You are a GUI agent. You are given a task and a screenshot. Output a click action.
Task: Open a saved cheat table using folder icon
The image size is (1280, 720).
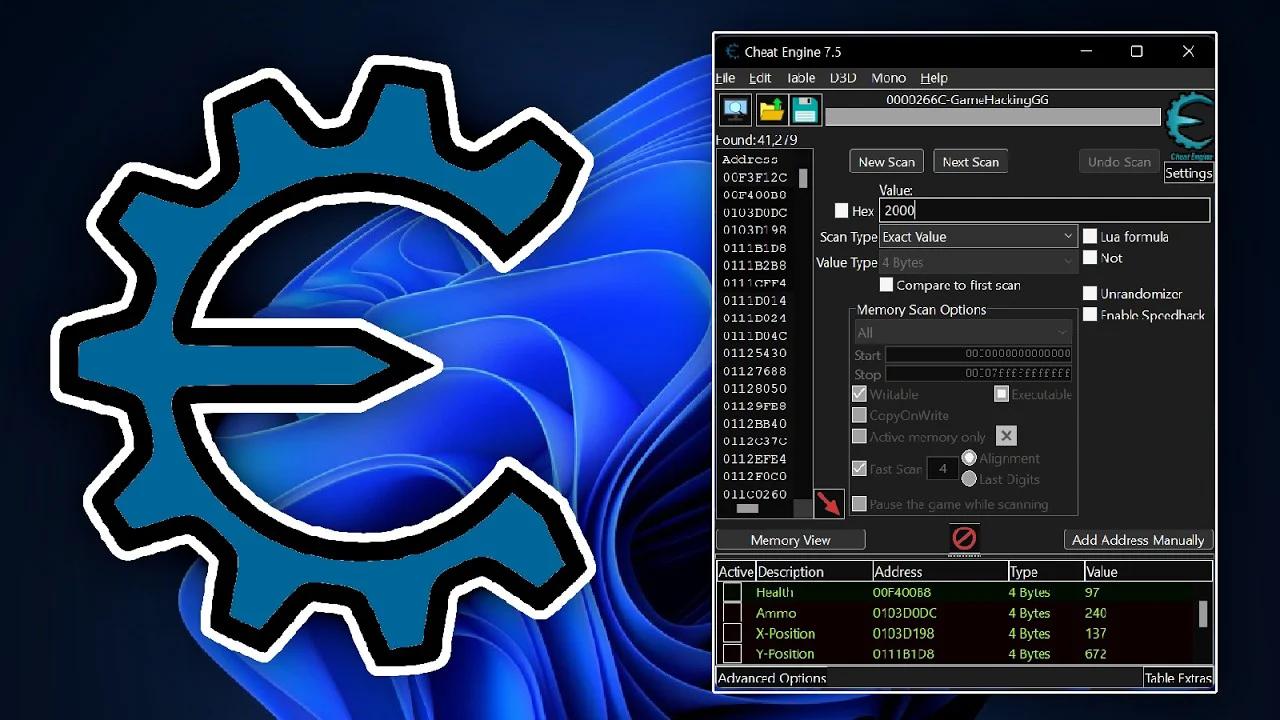770,110
